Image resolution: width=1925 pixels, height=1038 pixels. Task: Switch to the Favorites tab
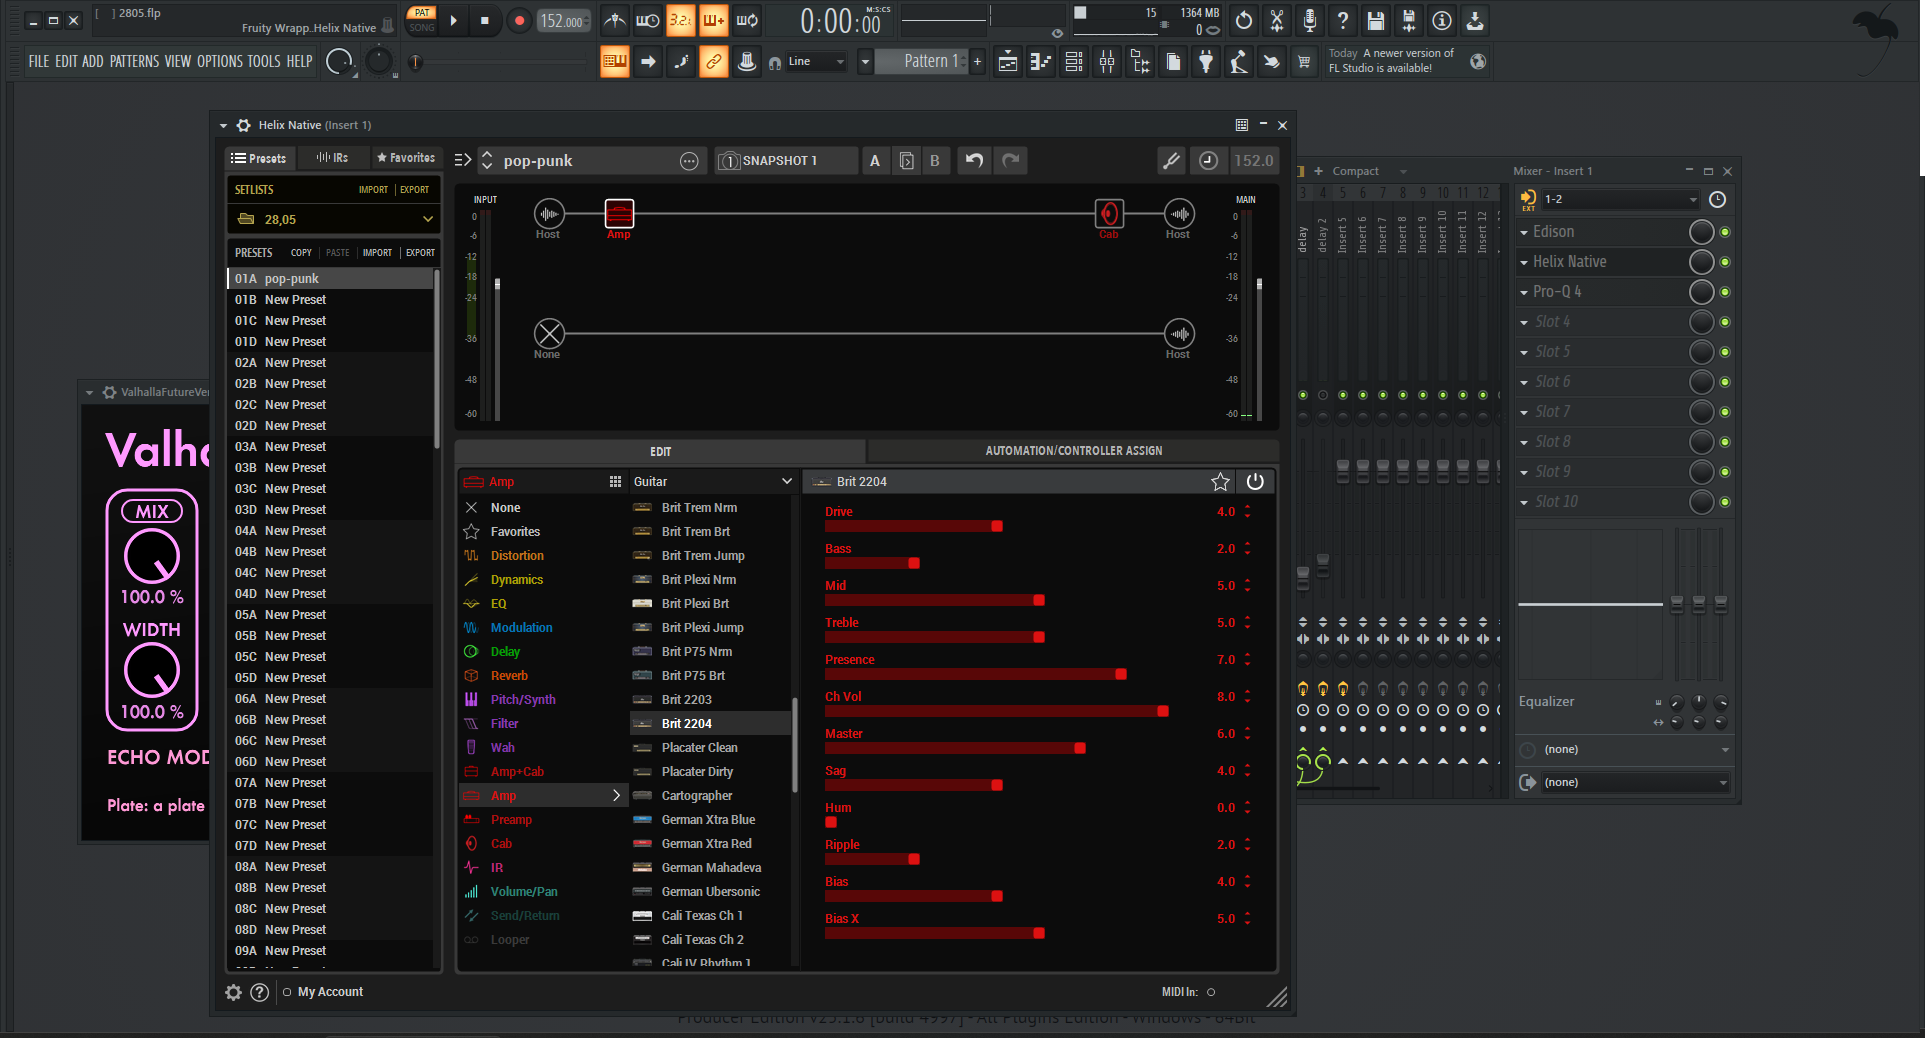pyautogui.click(x=405, y=158)
